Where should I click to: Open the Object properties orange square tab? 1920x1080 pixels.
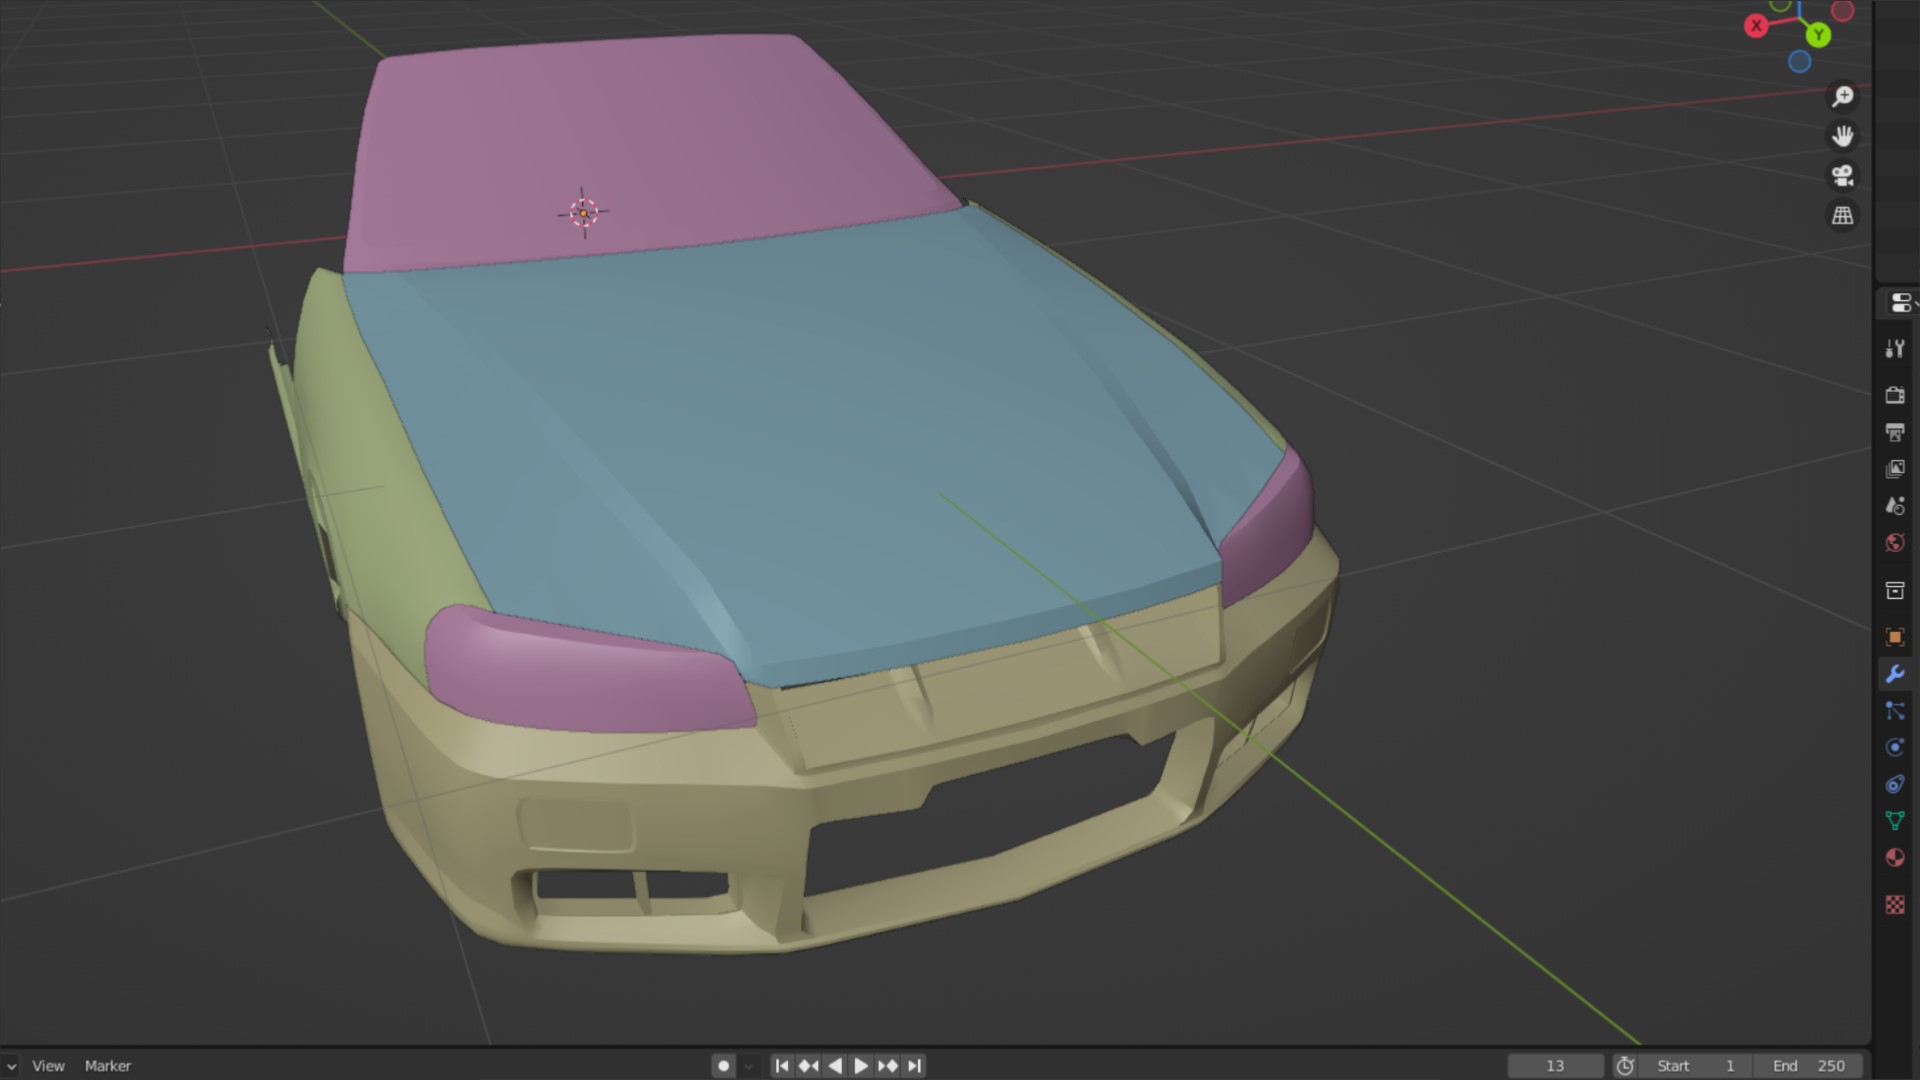(x=1894, y=637)
